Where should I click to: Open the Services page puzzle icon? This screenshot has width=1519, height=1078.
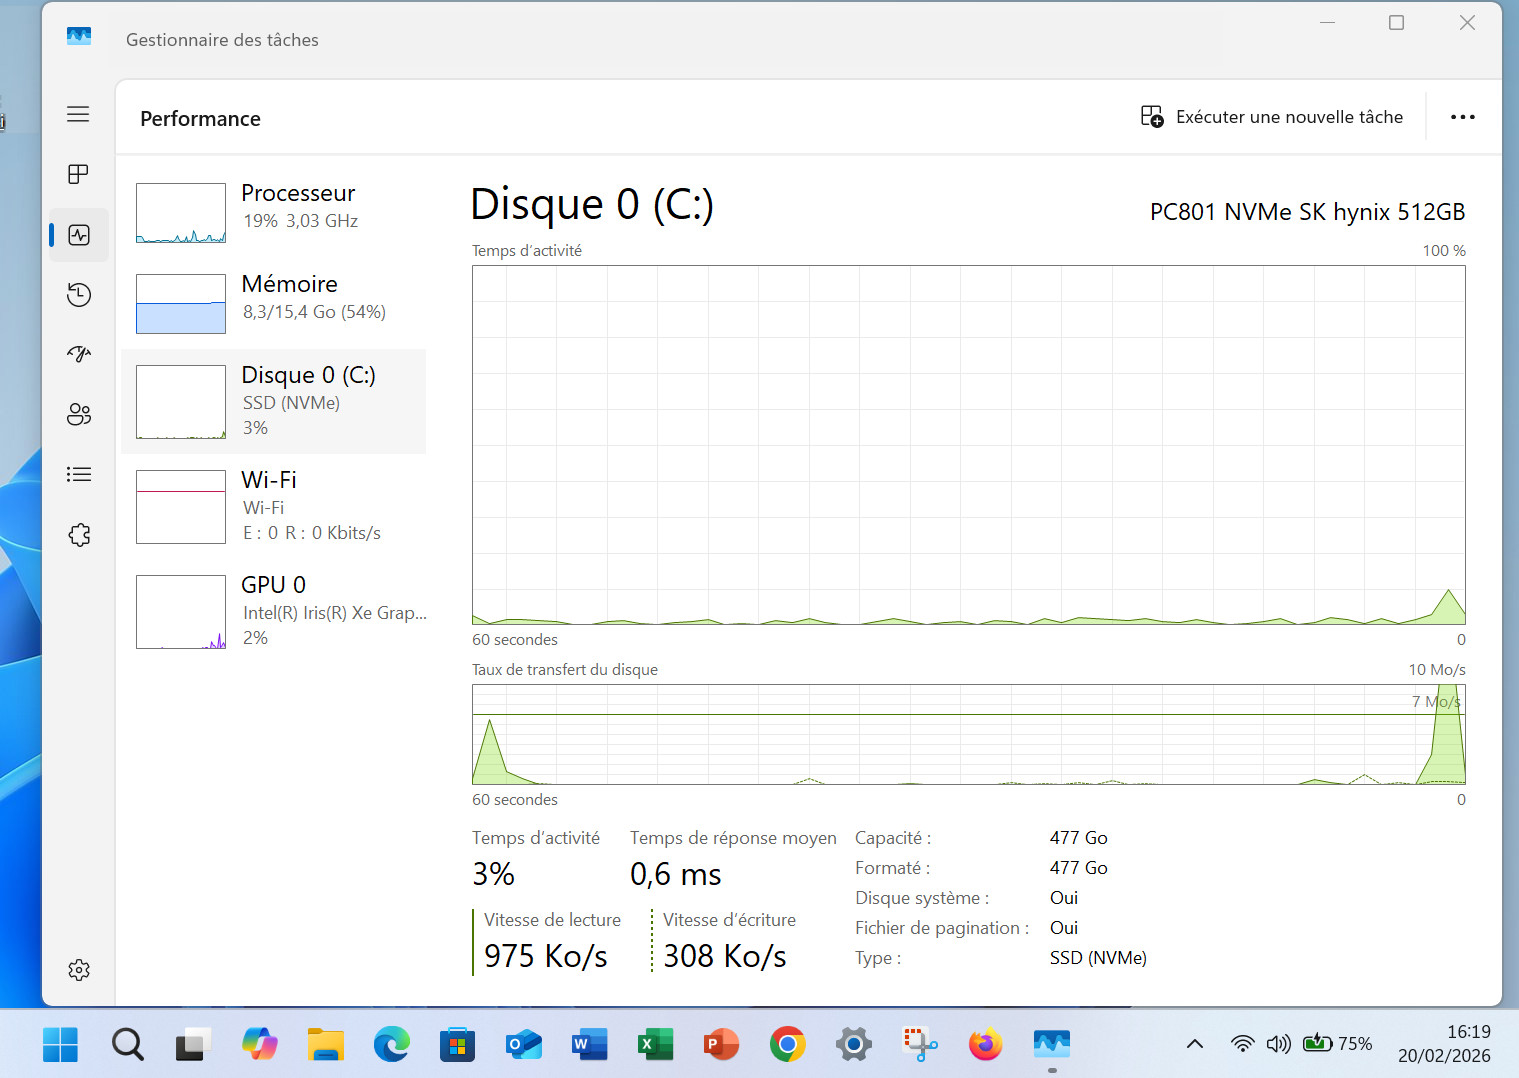click(78, 535)
